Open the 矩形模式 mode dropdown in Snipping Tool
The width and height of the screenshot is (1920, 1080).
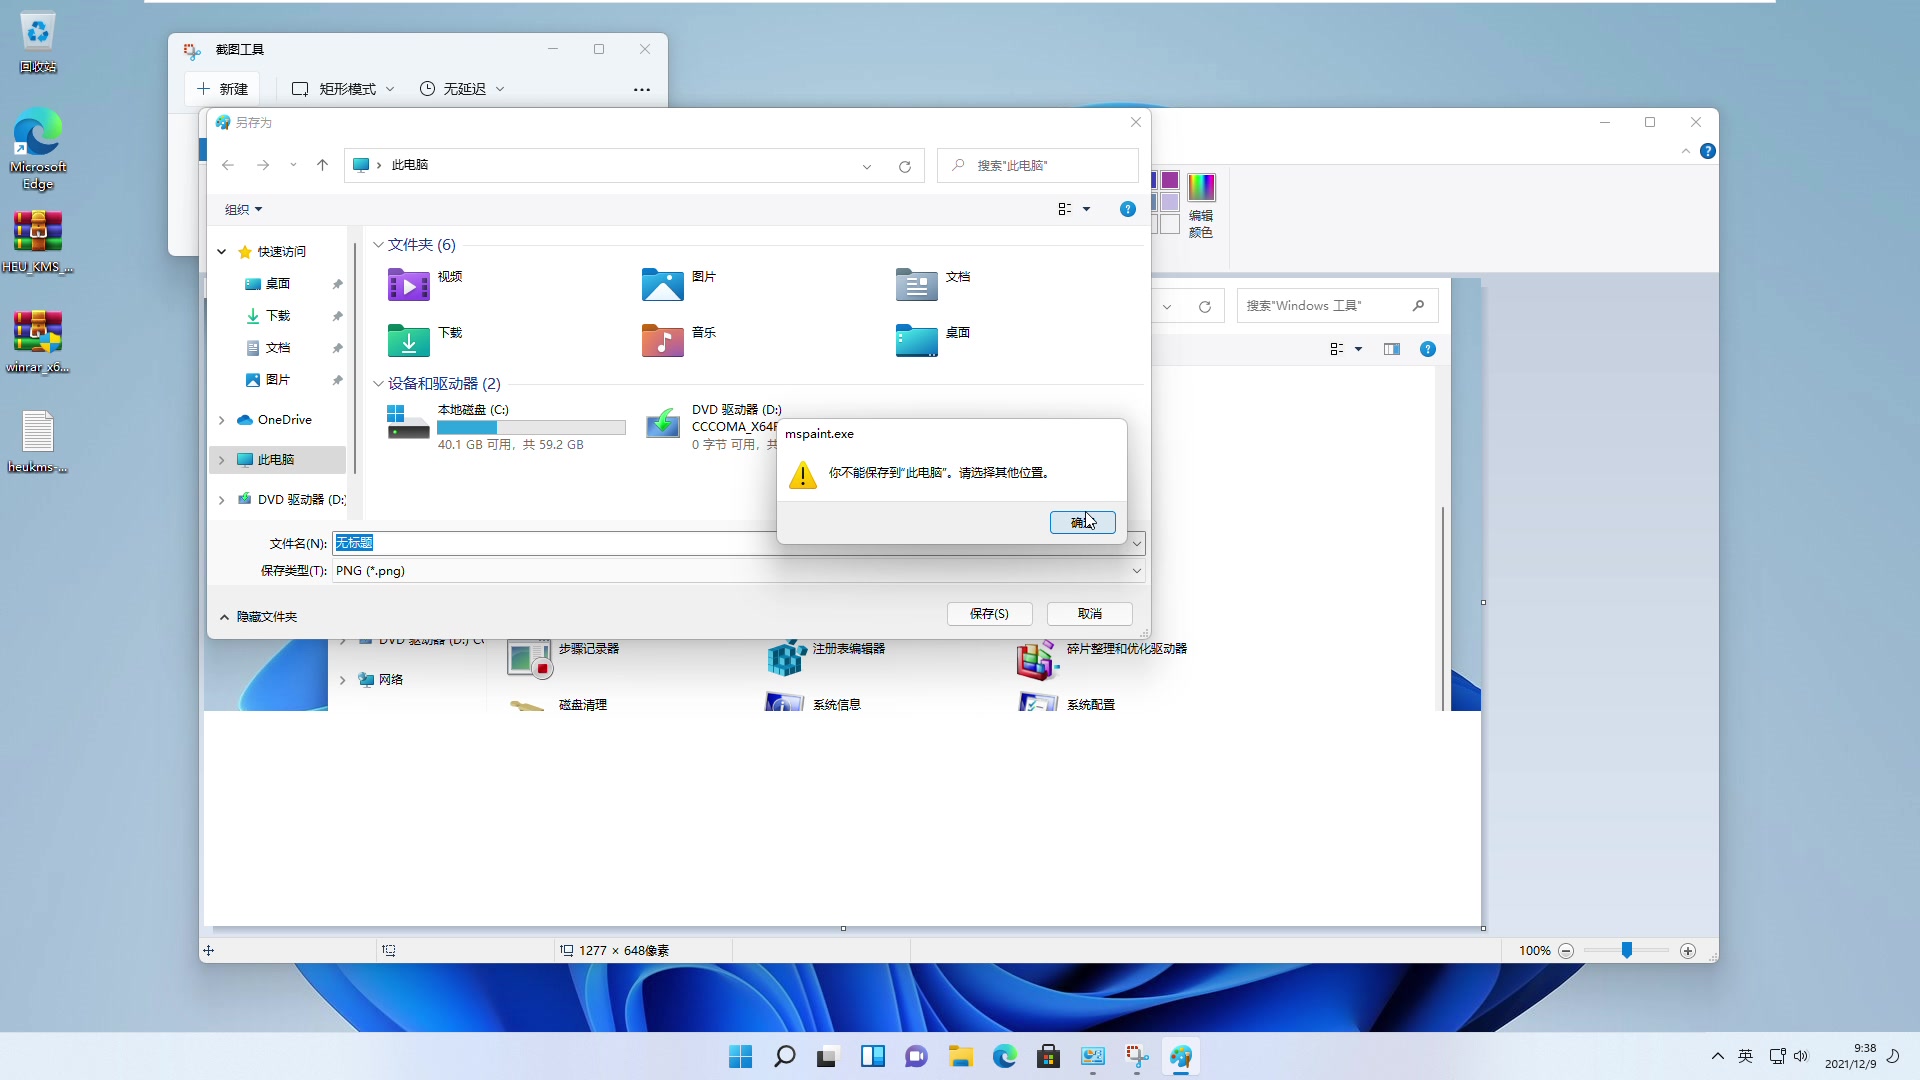point(391,88)
